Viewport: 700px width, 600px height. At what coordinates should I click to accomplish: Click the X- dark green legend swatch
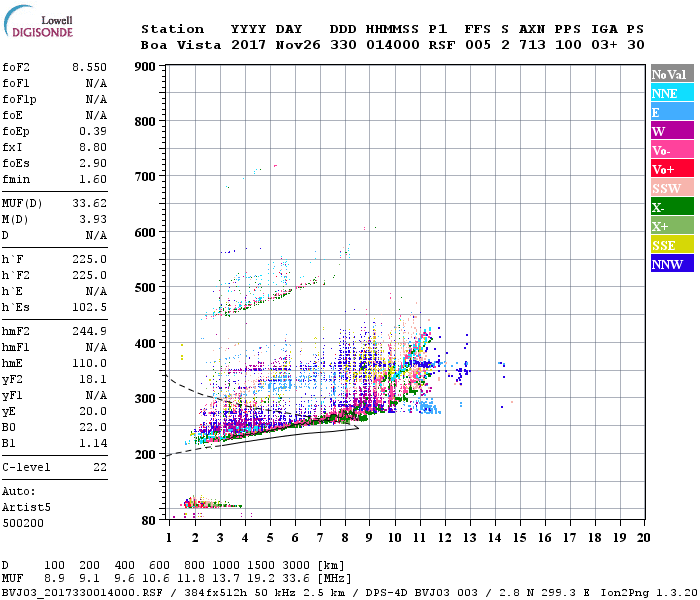(672, 207)
